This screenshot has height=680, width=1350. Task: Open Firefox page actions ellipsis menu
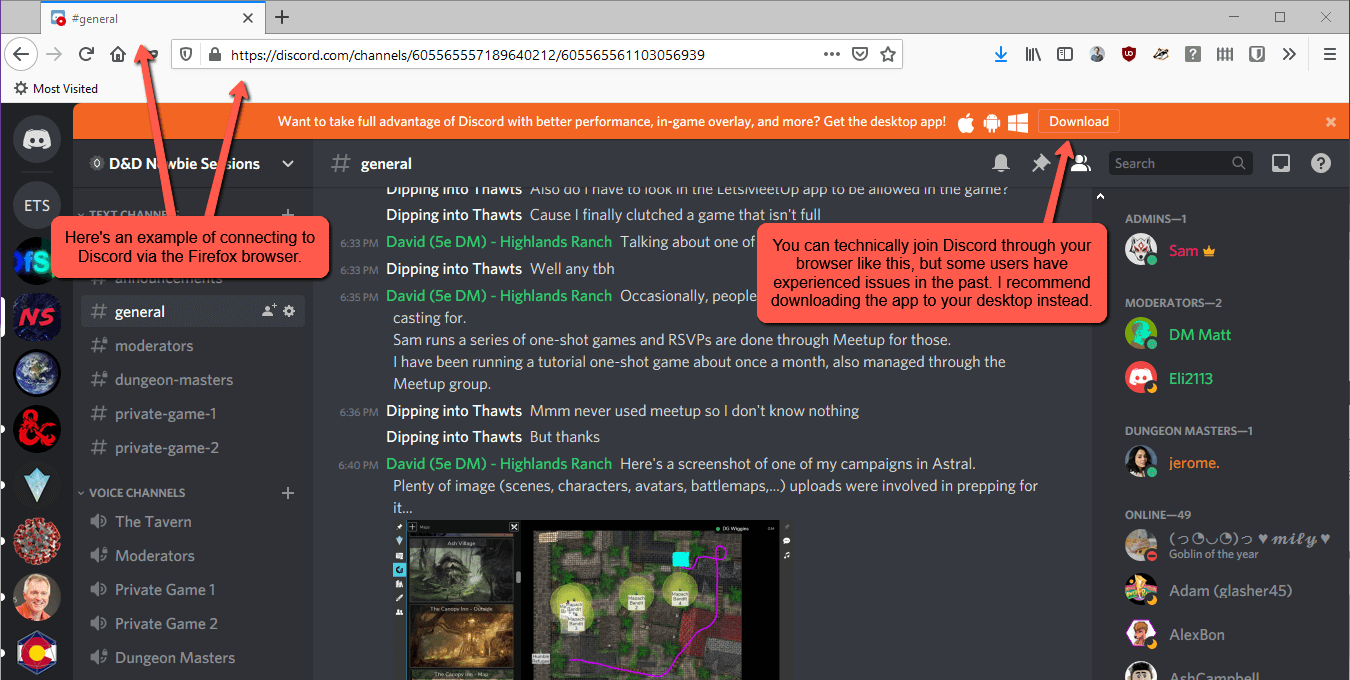click(x=831, y=55)
